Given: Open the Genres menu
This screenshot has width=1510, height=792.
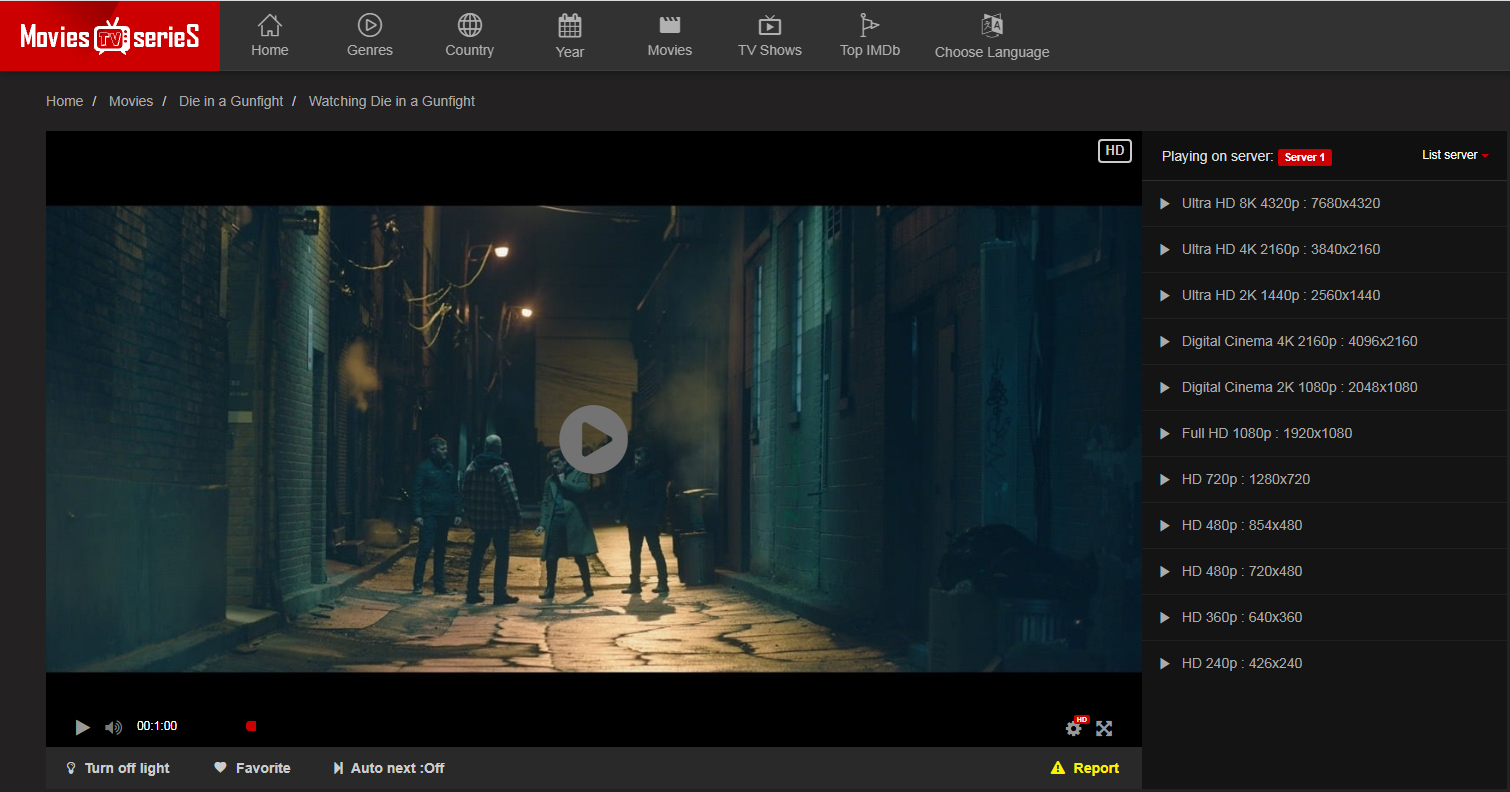Looking at the screenshot, I should 370,36.
